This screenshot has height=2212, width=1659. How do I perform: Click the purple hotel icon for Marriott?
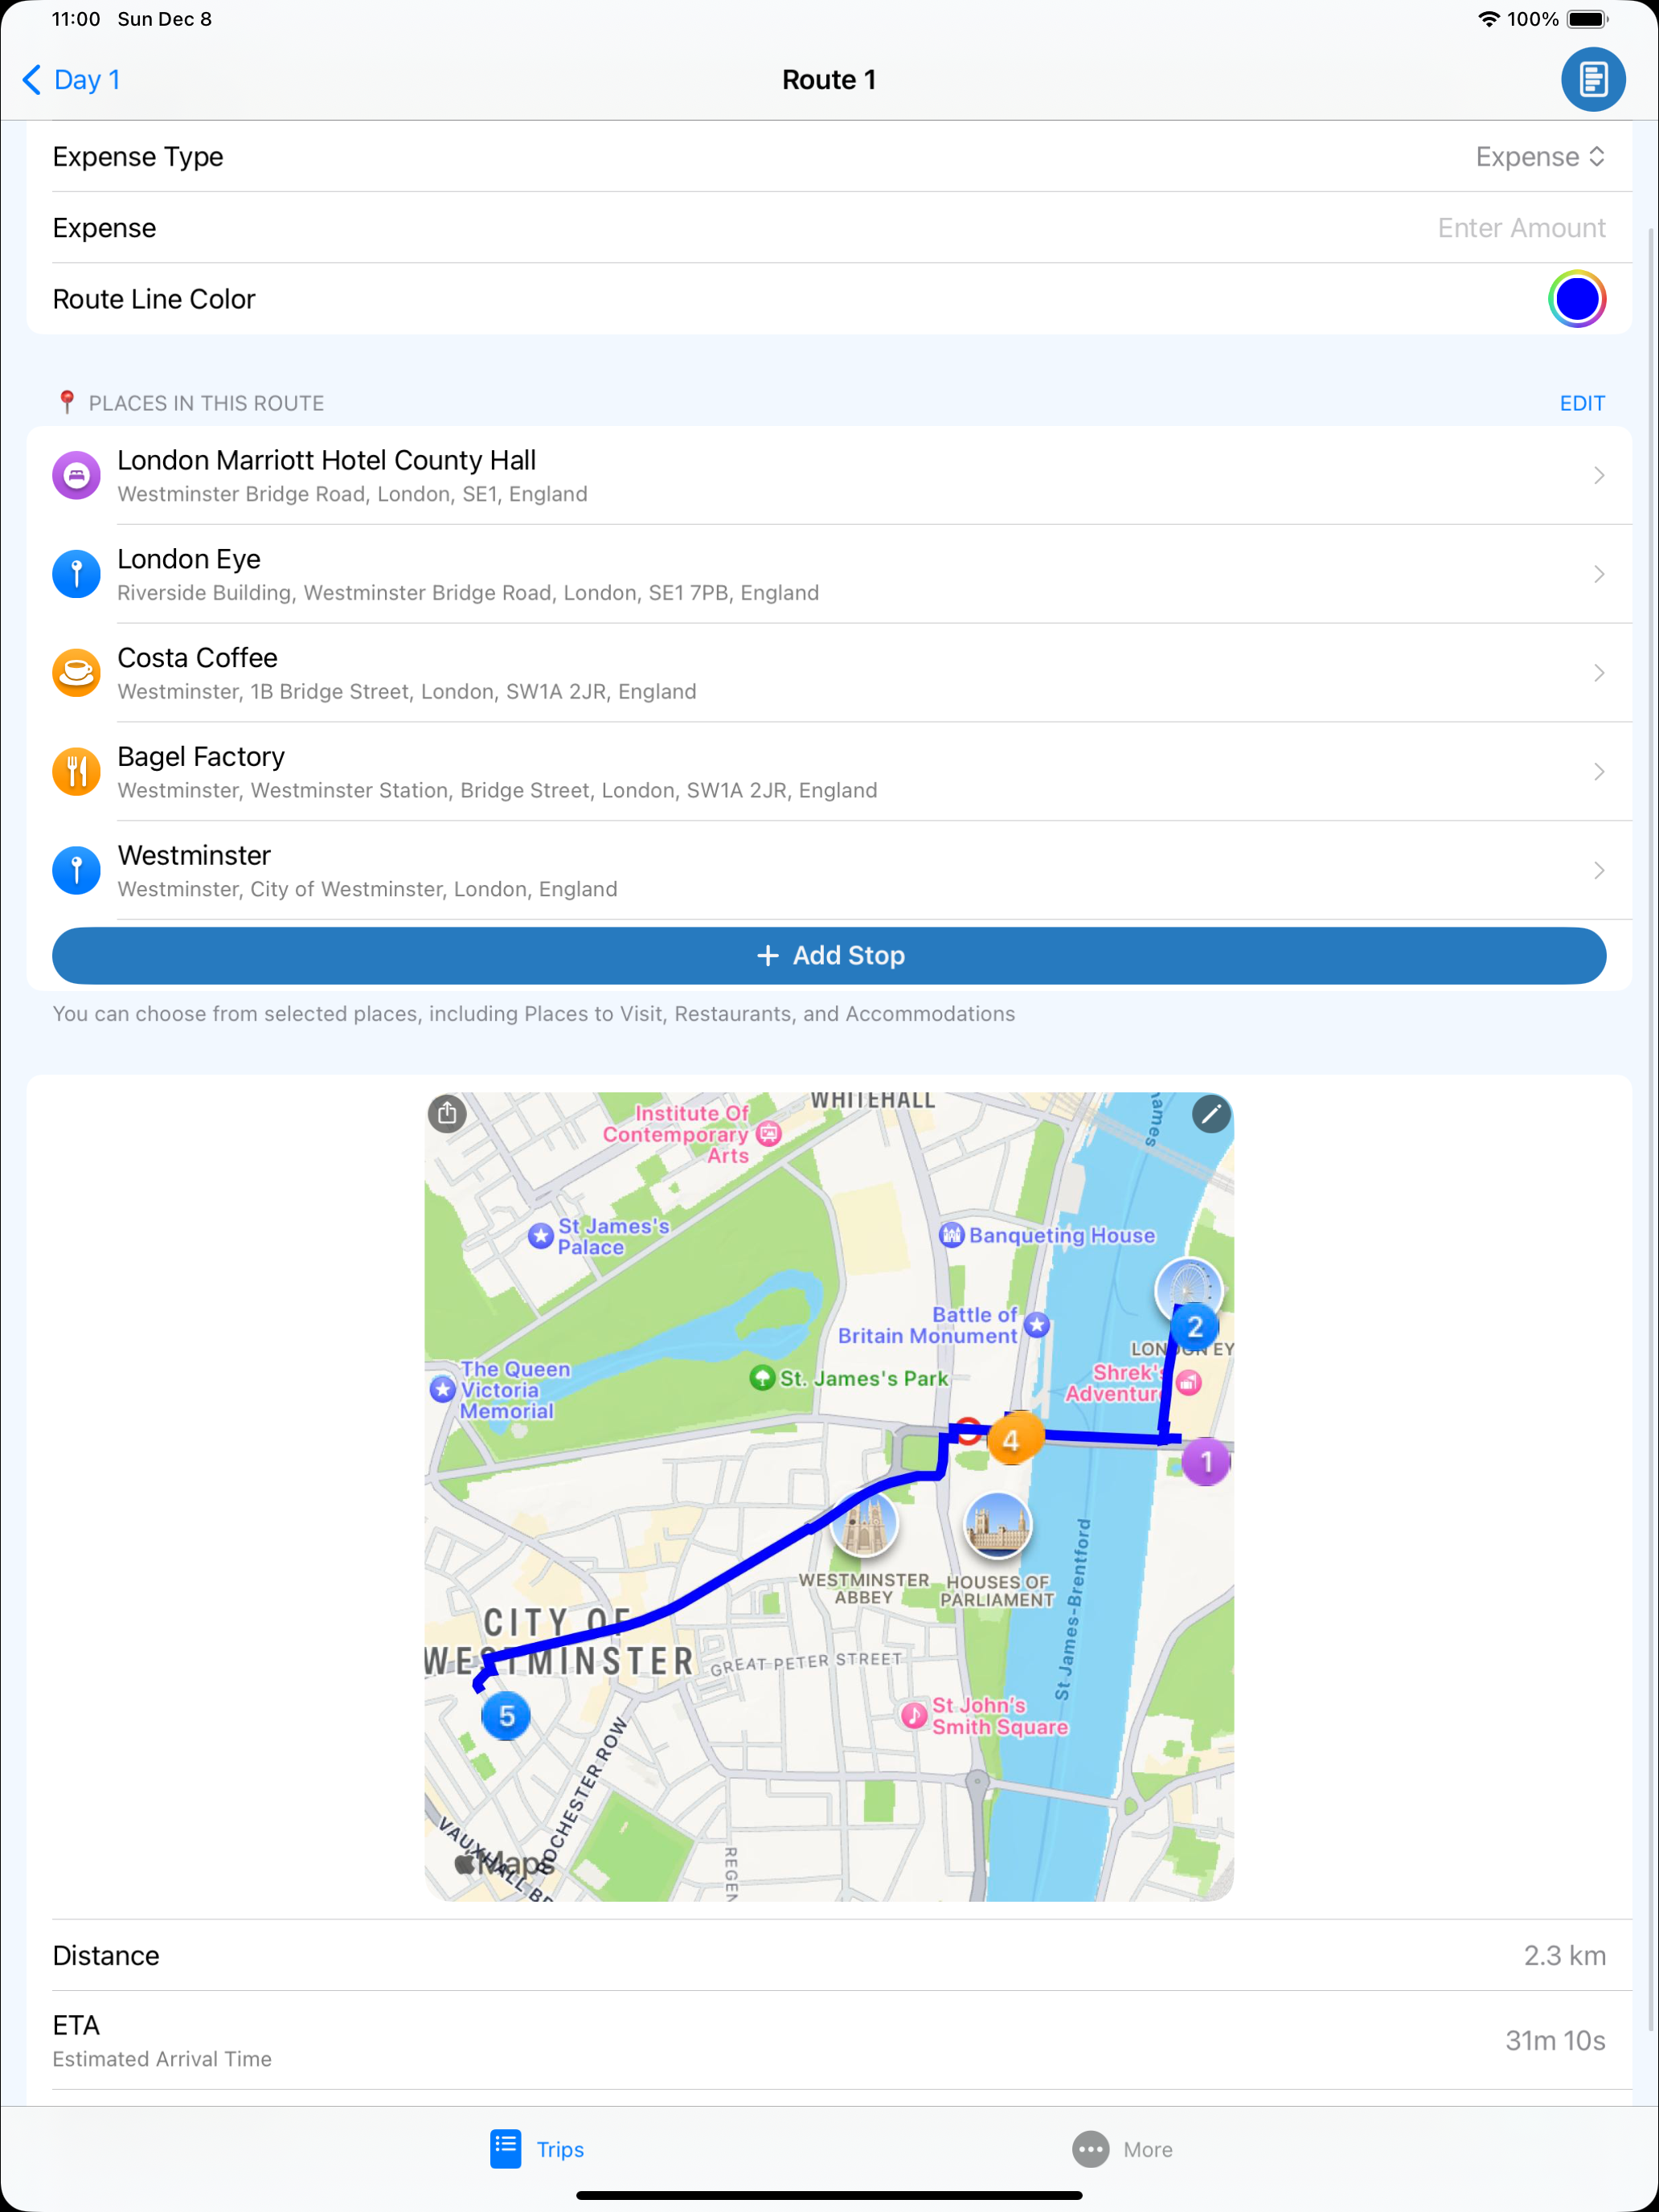pos(76,475)
